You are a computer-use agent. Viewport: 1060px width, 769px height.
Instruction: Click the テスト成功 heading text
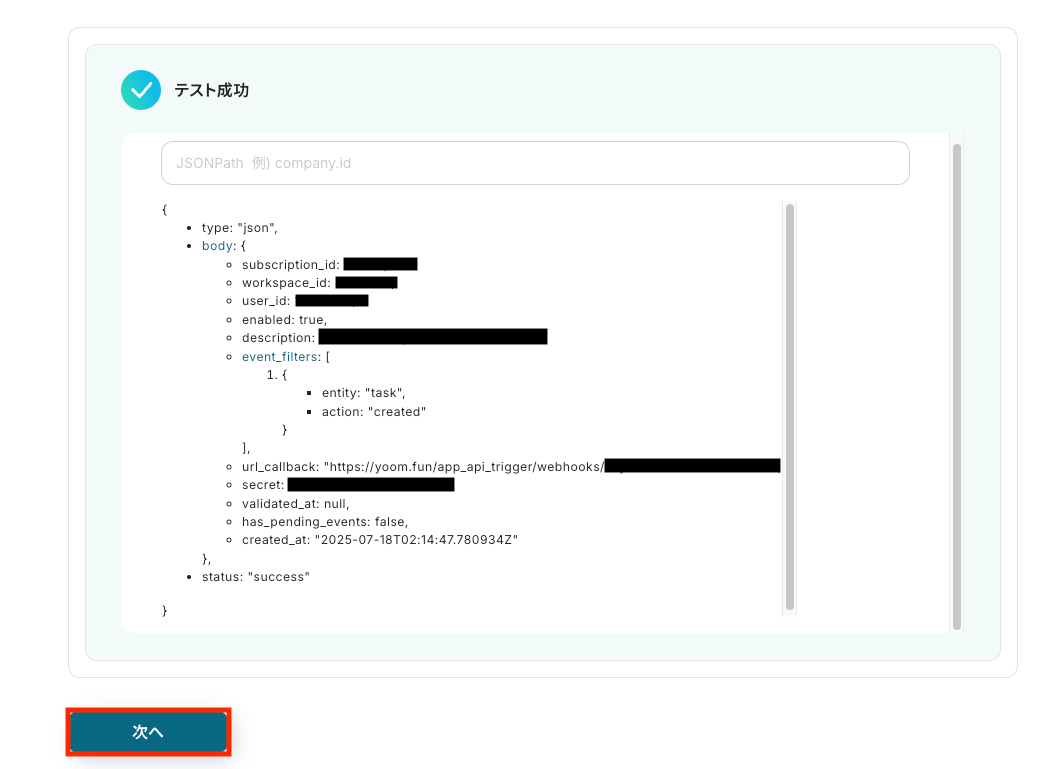212,91
